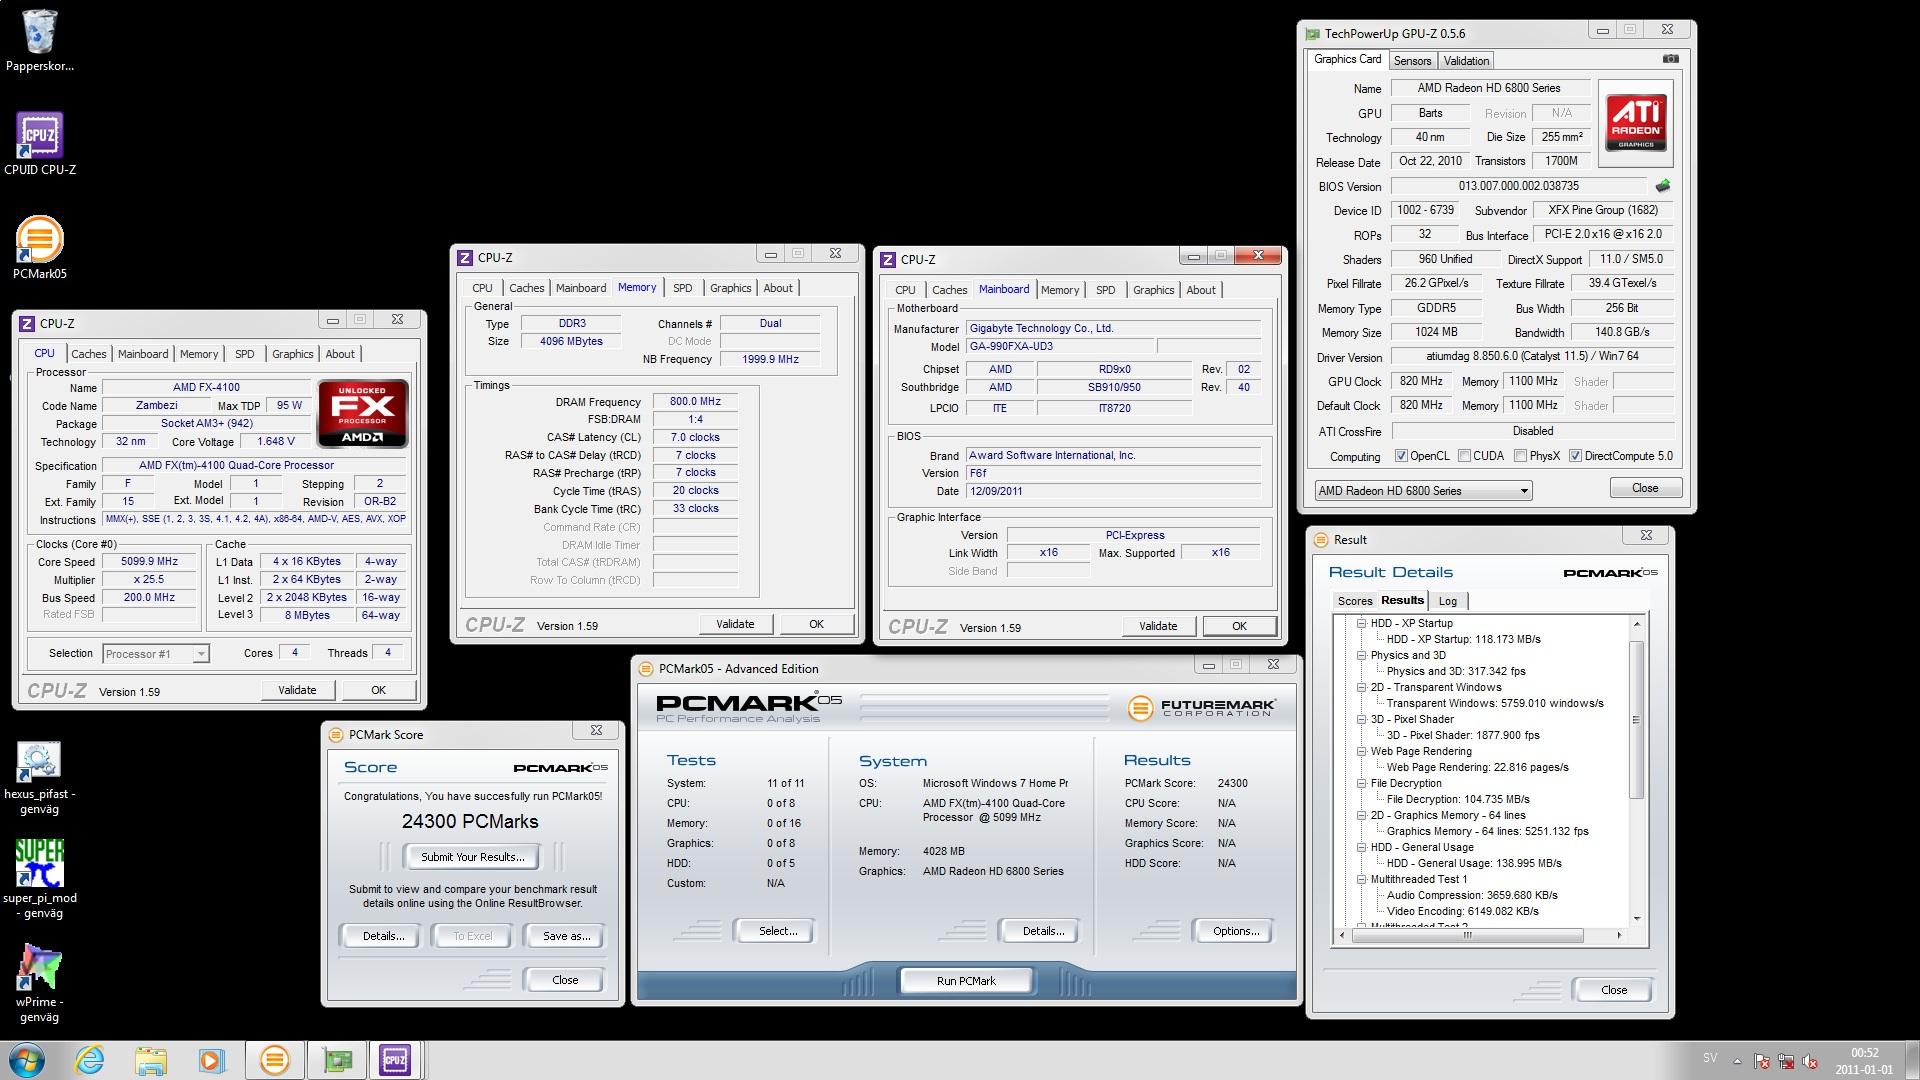Screen dimensions: 1920x1080
Task: Click Options... button under Results
Action: click(x=1235, y=931)
